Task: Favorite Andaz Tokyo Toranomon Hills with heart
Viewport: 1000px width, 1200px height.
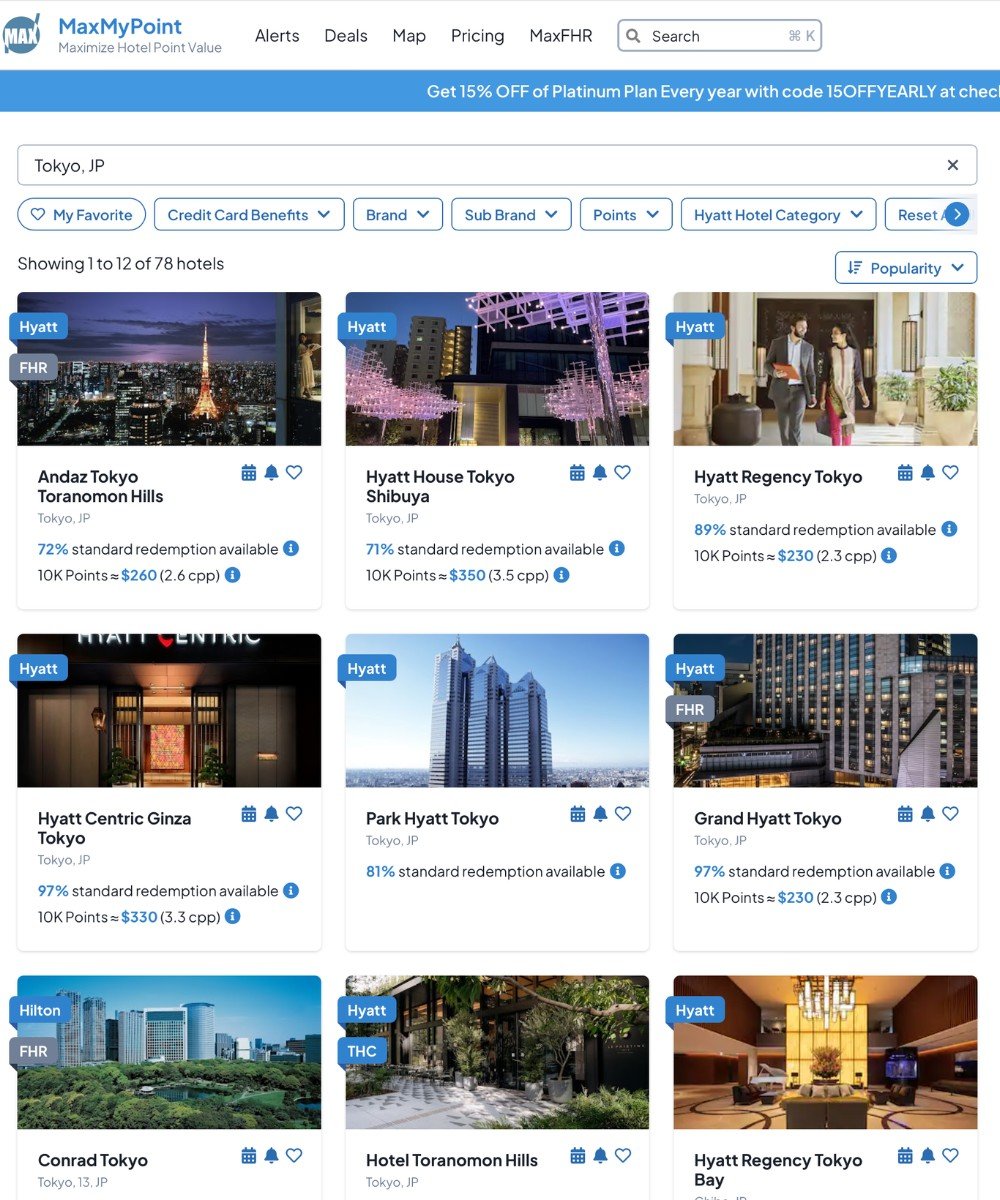Action: pos(294,473)
